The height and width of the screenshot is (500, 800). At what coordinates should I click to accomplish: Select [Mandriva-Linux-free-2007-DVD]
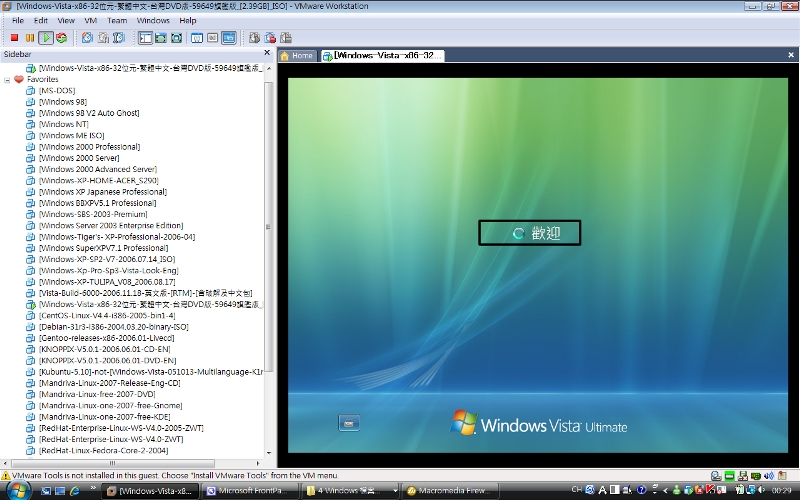97,394
